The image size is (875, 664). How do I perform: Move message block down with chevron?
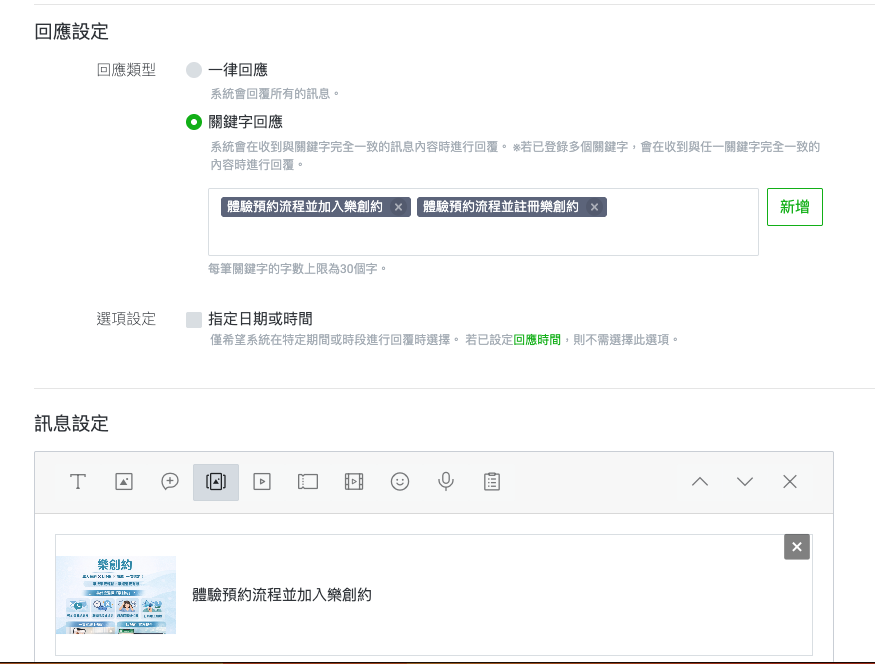coord(745,481)
